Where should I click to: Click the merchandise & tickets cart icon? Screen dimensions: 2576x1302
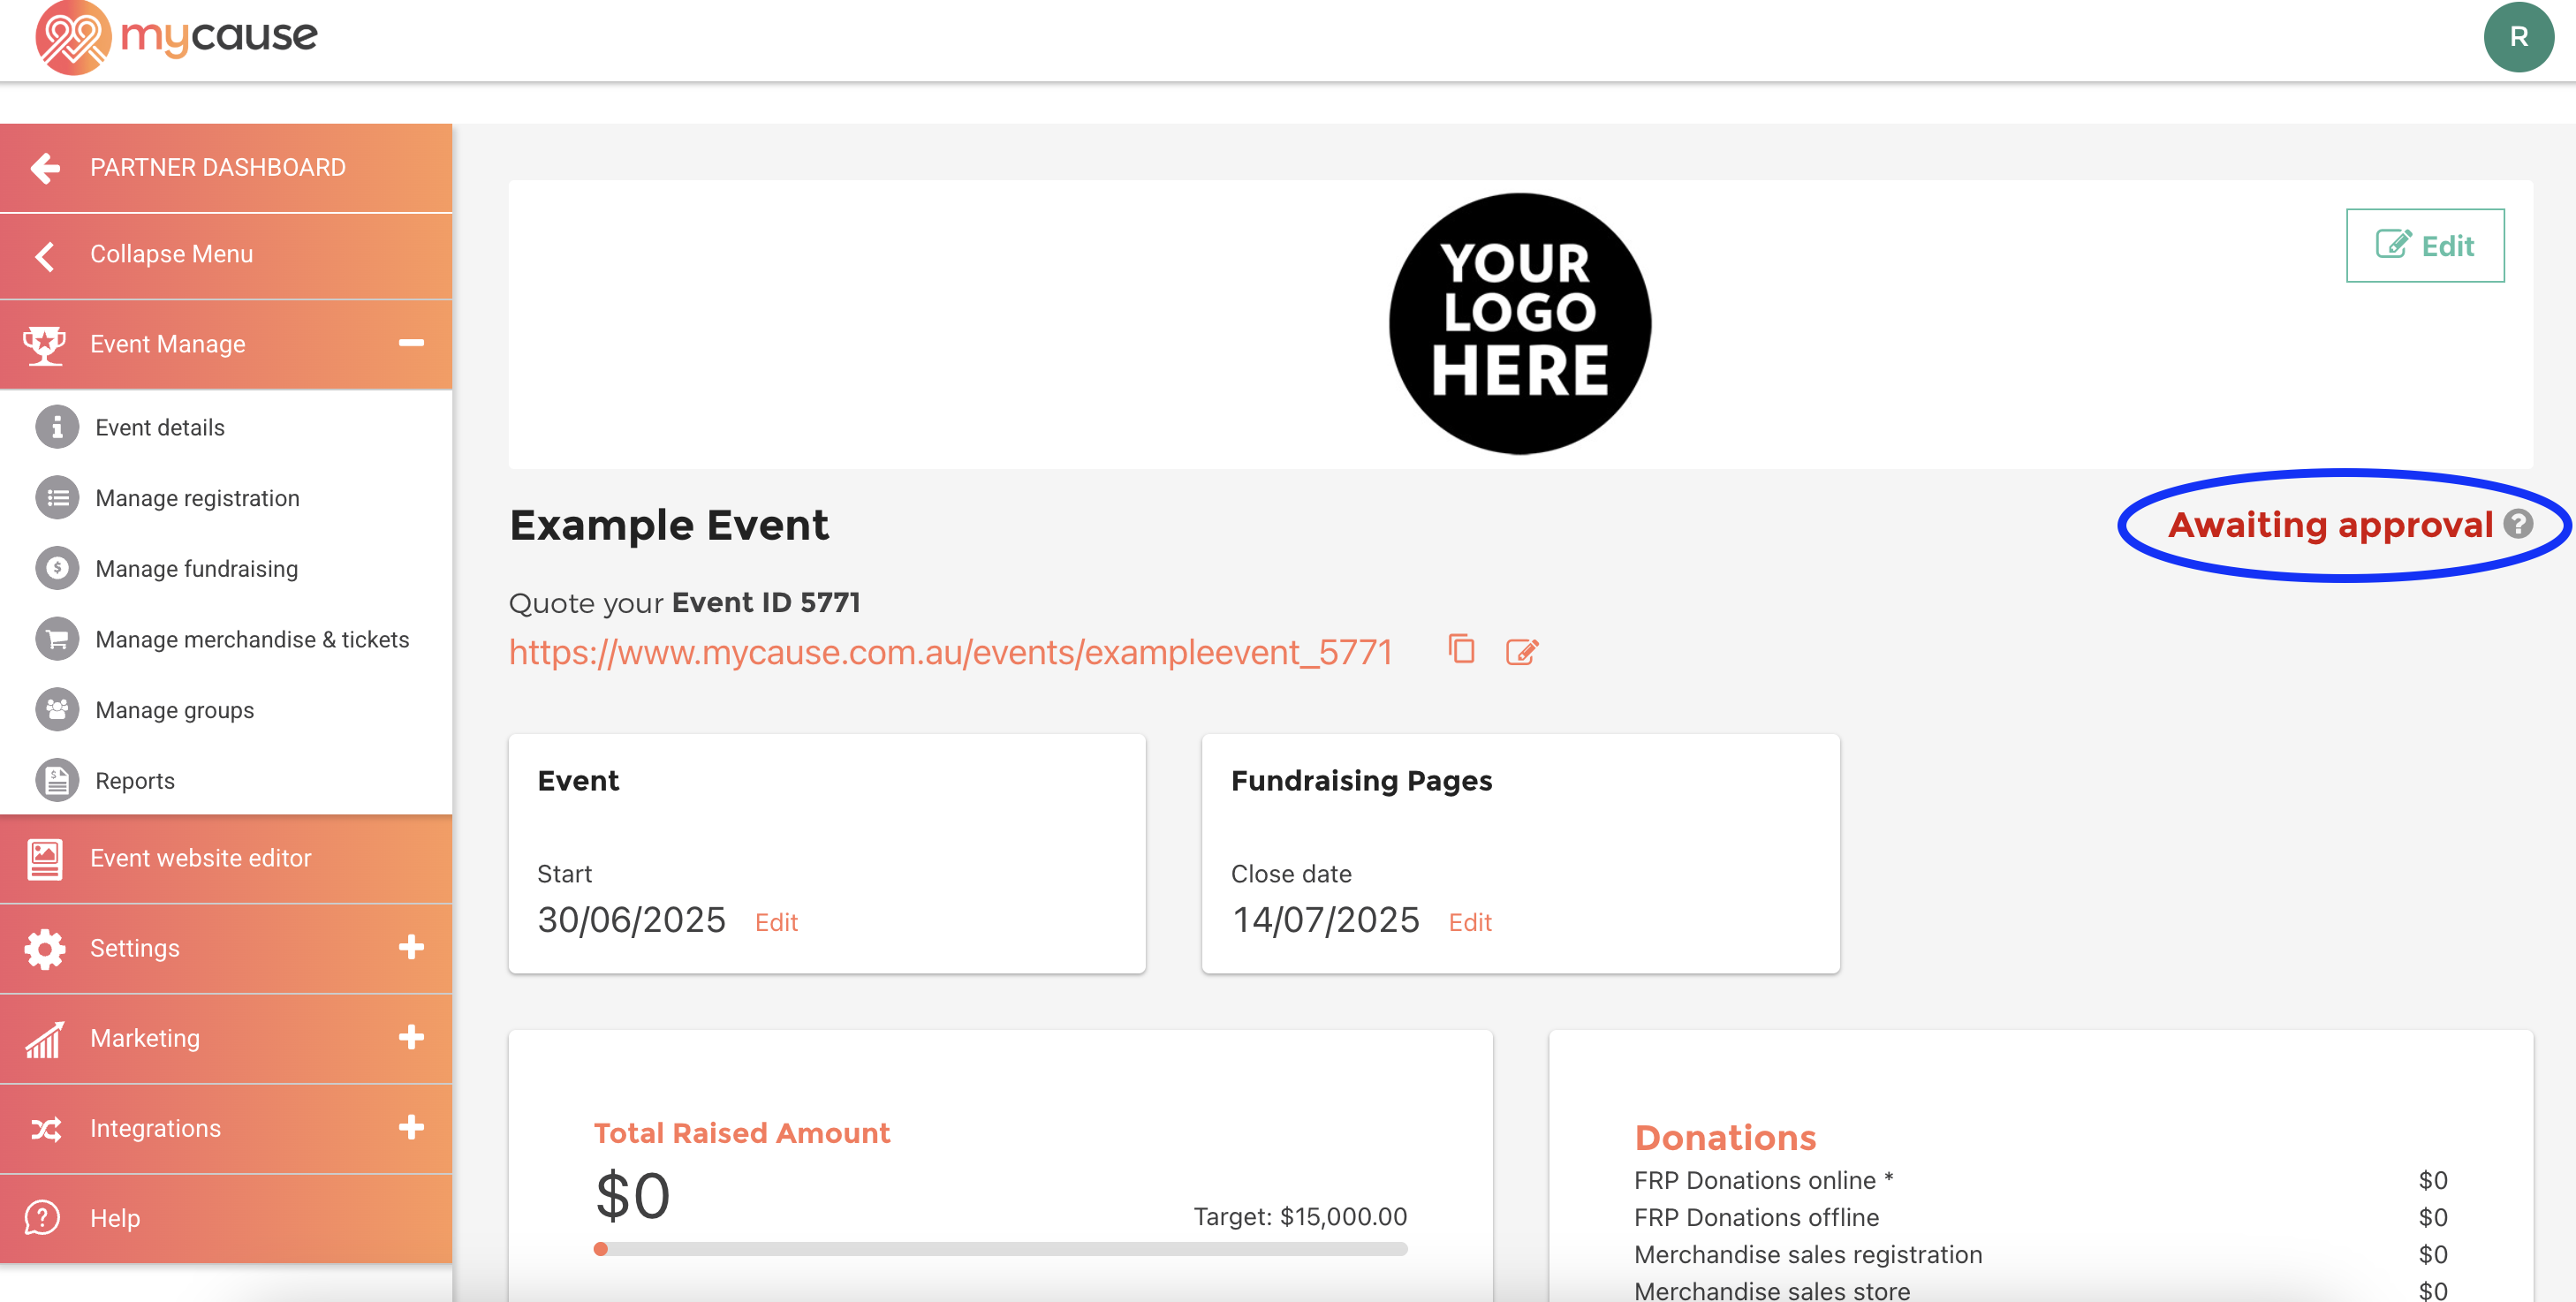(x=57, y=639)
